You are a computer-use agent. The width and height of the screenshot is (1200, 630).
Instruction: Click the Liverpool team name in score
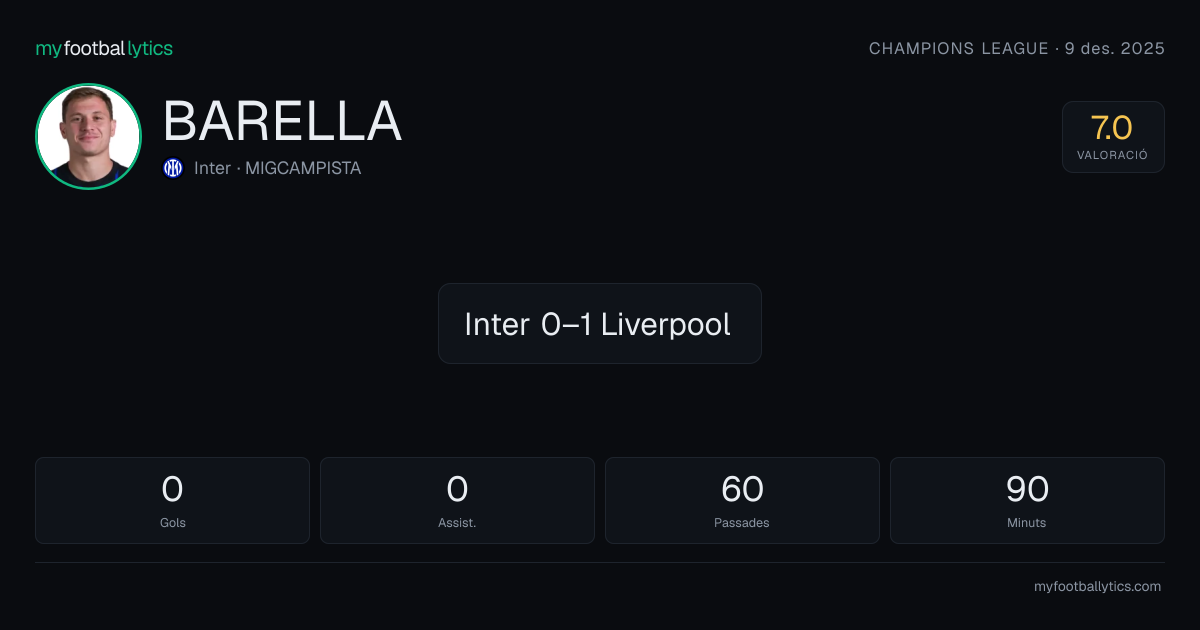(x=665, y=324)
